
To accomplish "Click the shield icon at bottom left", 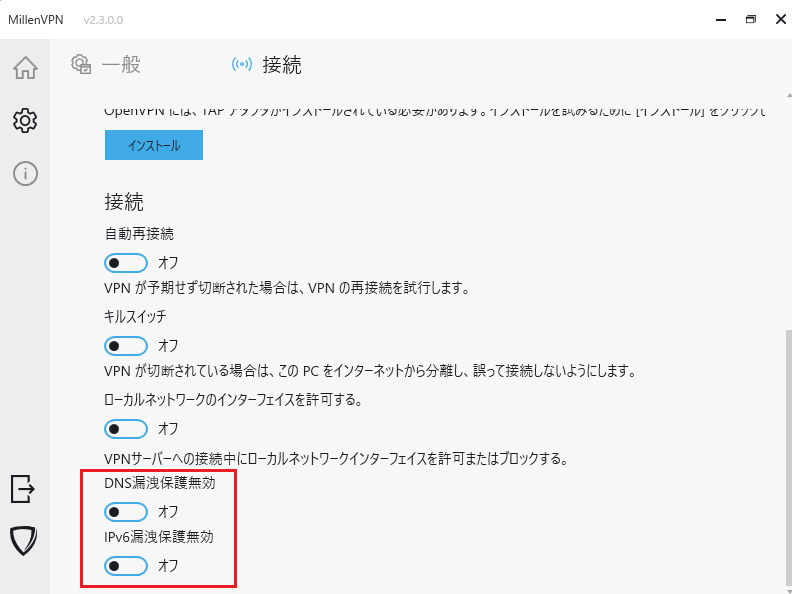I will (23, 541).
